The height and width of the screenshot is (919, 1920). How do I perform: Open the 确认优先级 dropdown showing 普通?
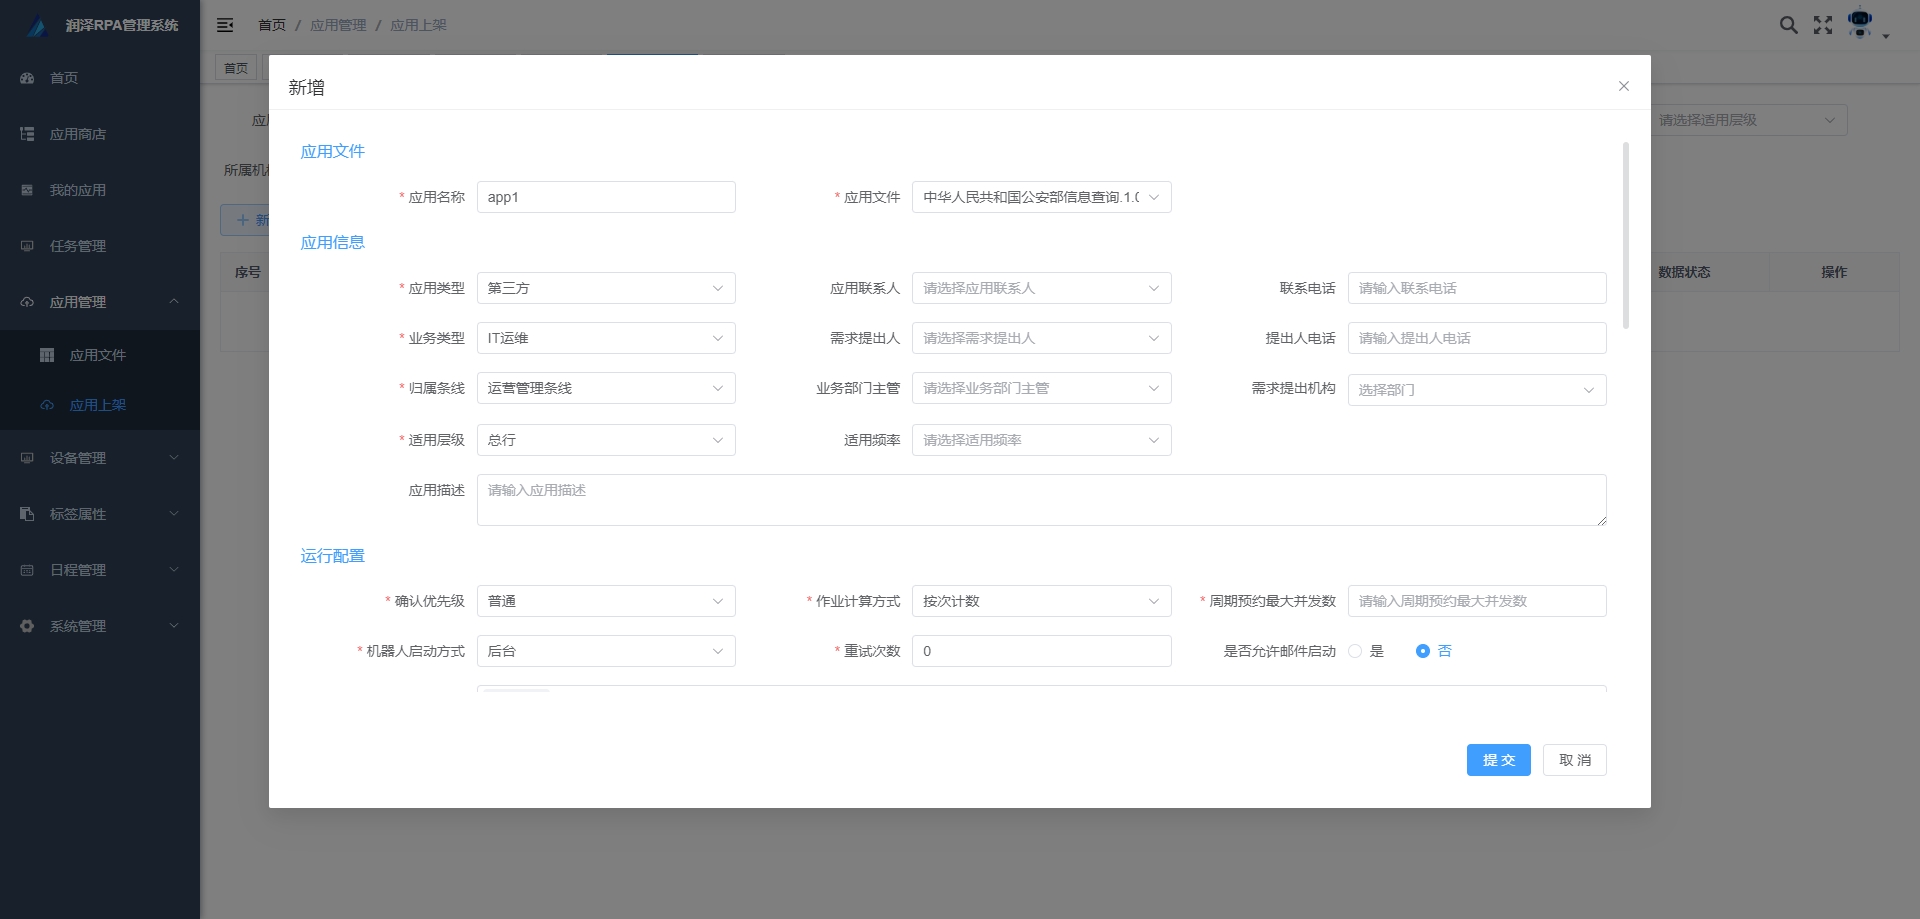pyautogui.click(x=606, y=601)
